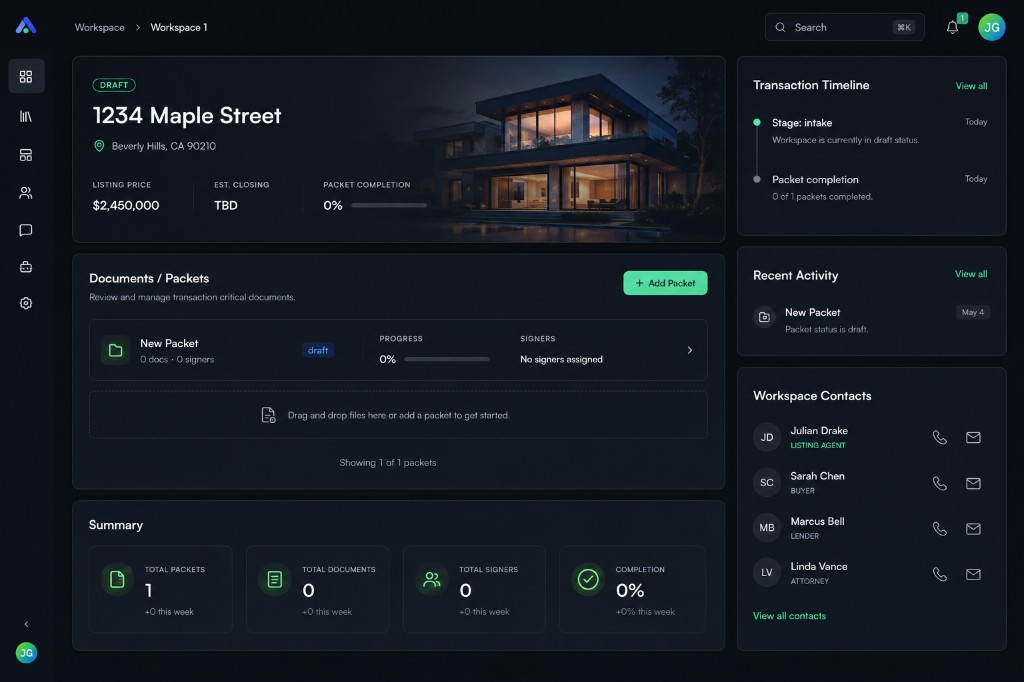Click the ⌘K shortcut badge in search
Viewport: 1024px width, 682px height.
point(904,27)
